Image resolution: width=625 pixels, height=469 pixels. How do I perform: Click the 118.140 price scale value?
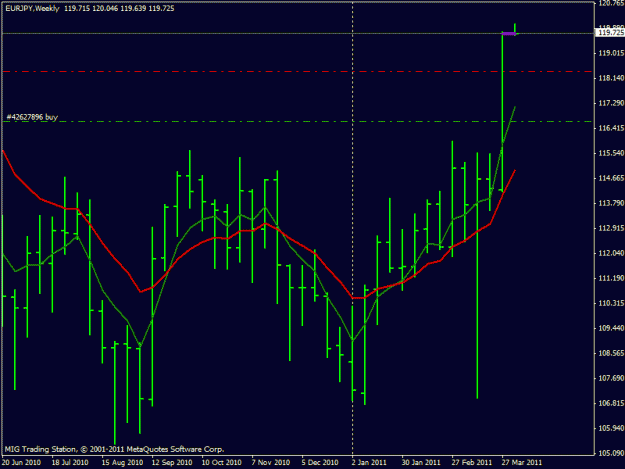[611, 78]
